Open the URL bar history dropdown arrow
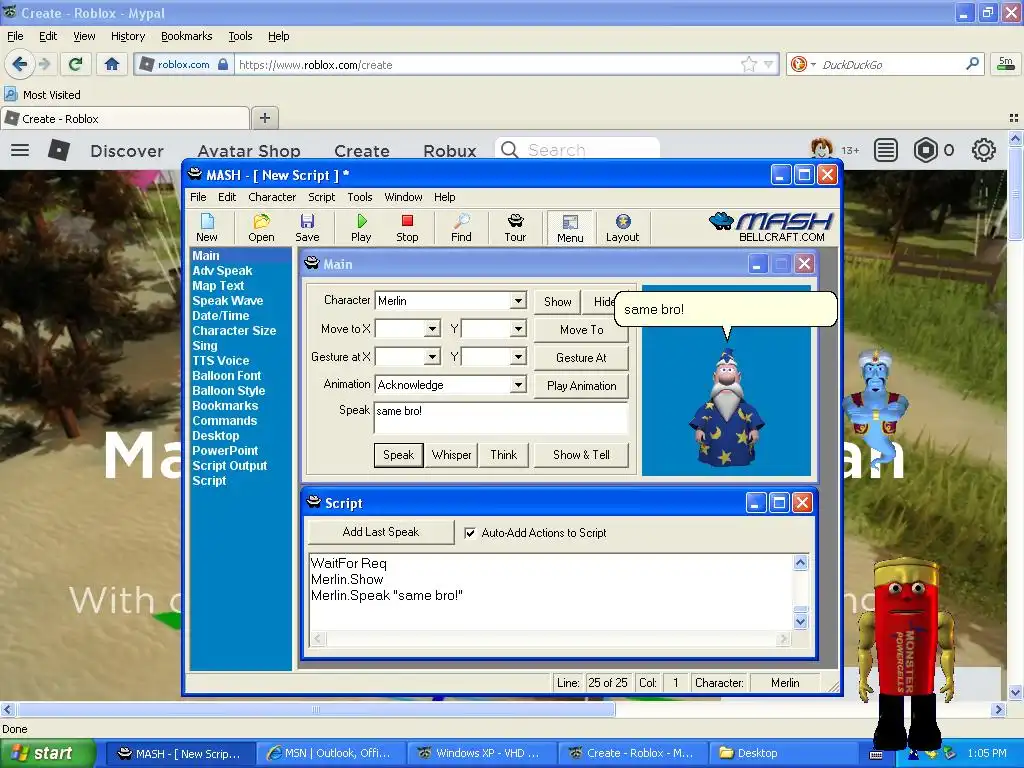This screenshot has width=1024, height=768. point(768,64)
